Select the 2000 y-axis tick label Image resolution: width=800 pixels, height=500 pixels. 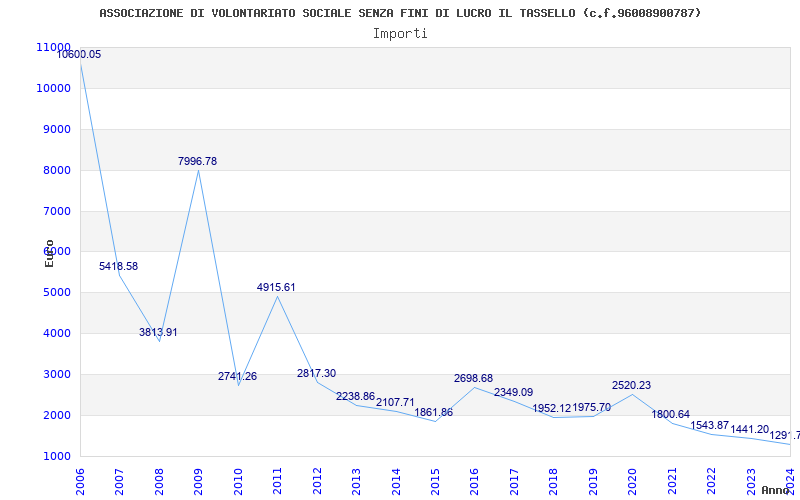(x=56, y=415)
